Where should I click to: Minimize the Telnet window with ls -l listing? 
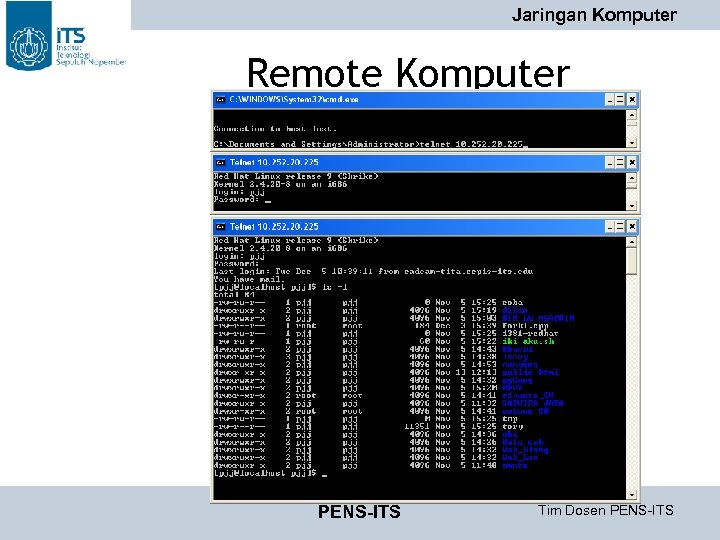[610, 227]
